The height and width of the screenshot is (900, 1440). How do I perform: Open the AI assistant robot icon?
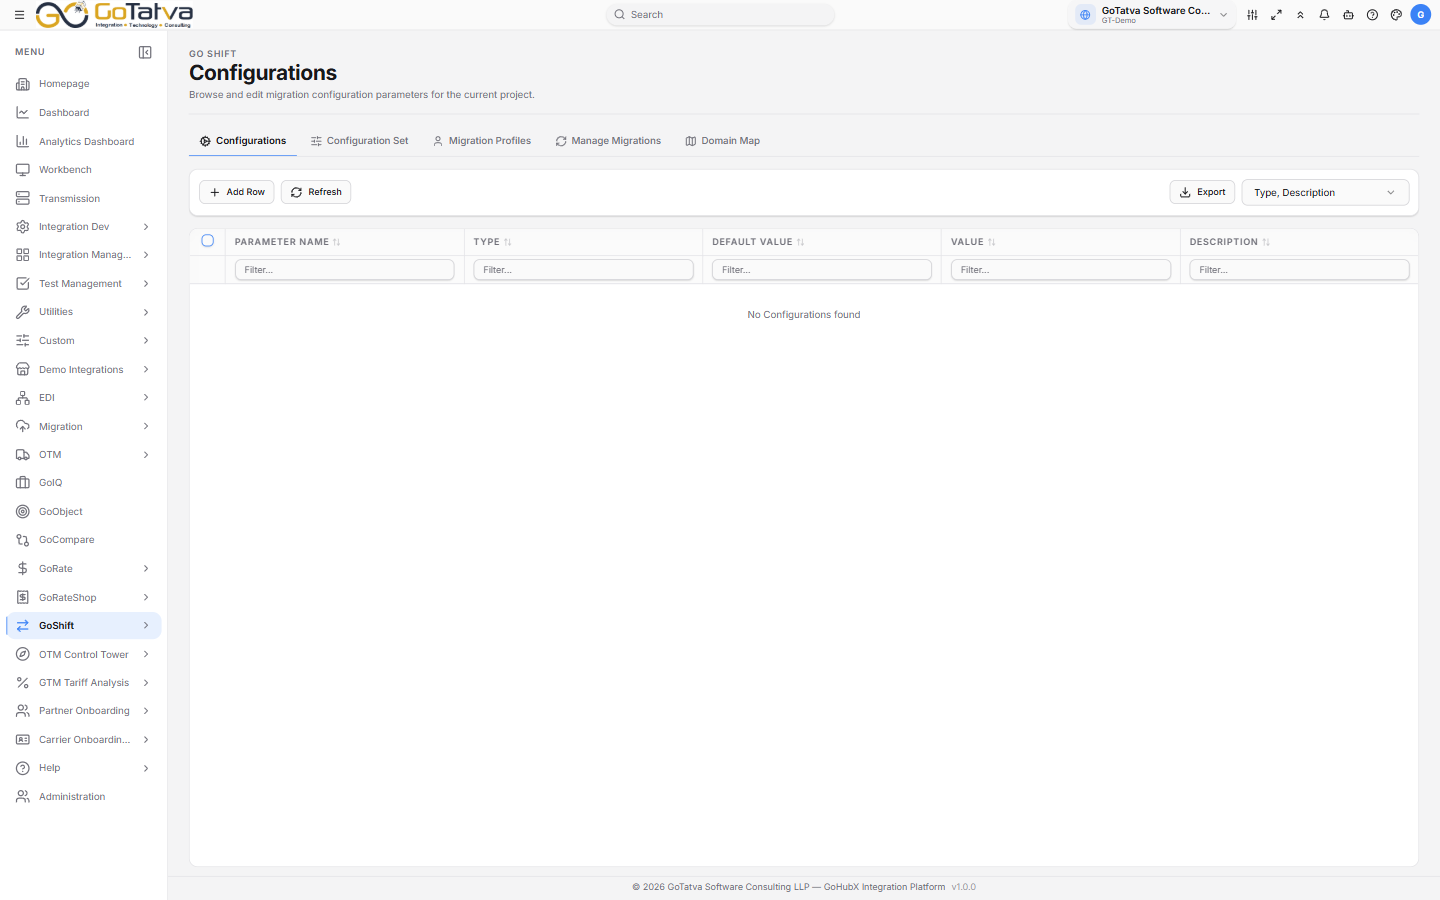click(1348, 15)
